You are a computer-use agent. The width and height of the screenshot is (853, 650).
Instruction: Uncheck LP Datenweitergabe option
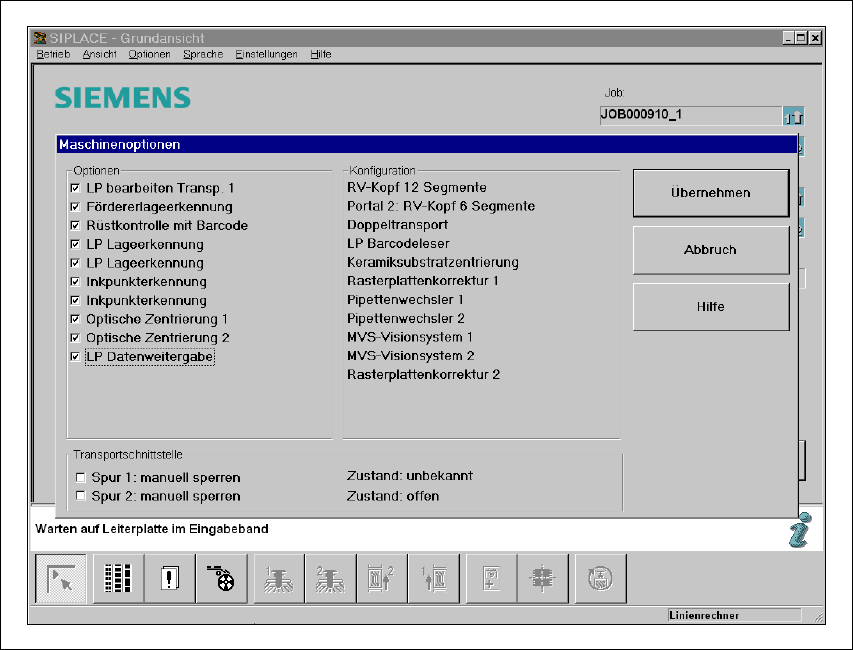75,357
